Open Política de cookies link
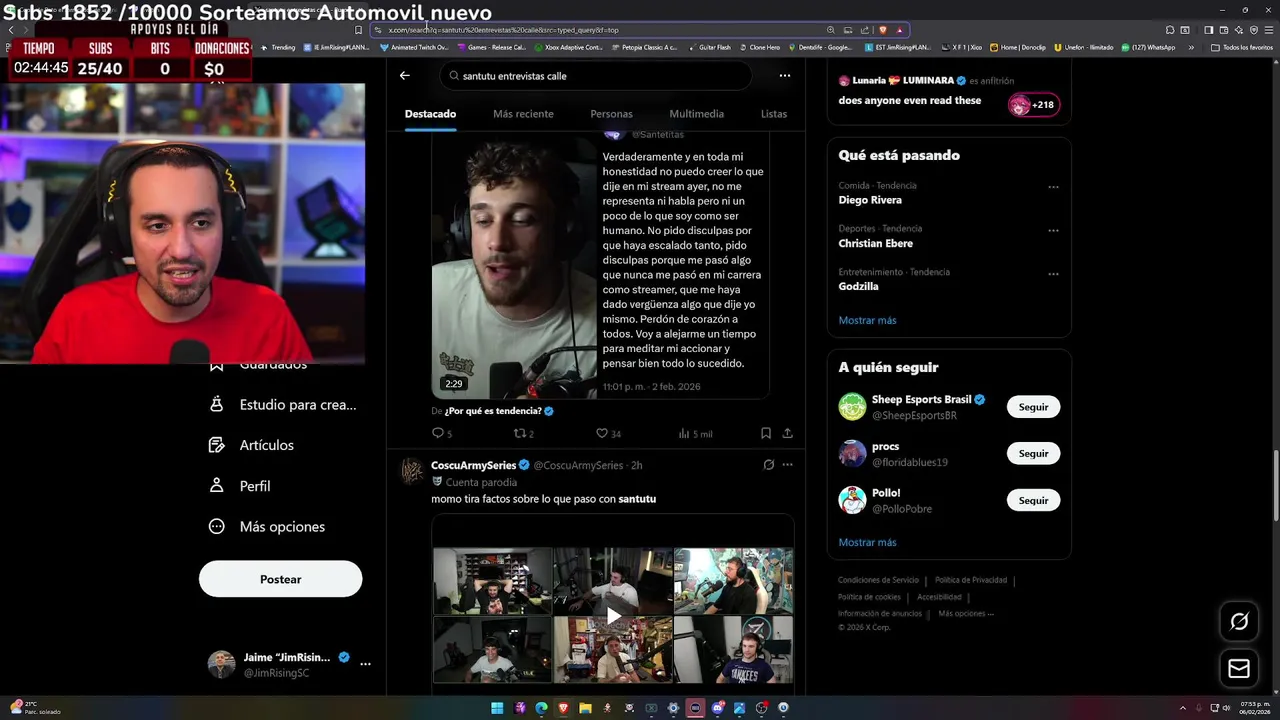This screenshot has width=1280, height=720. click(869, 597)
